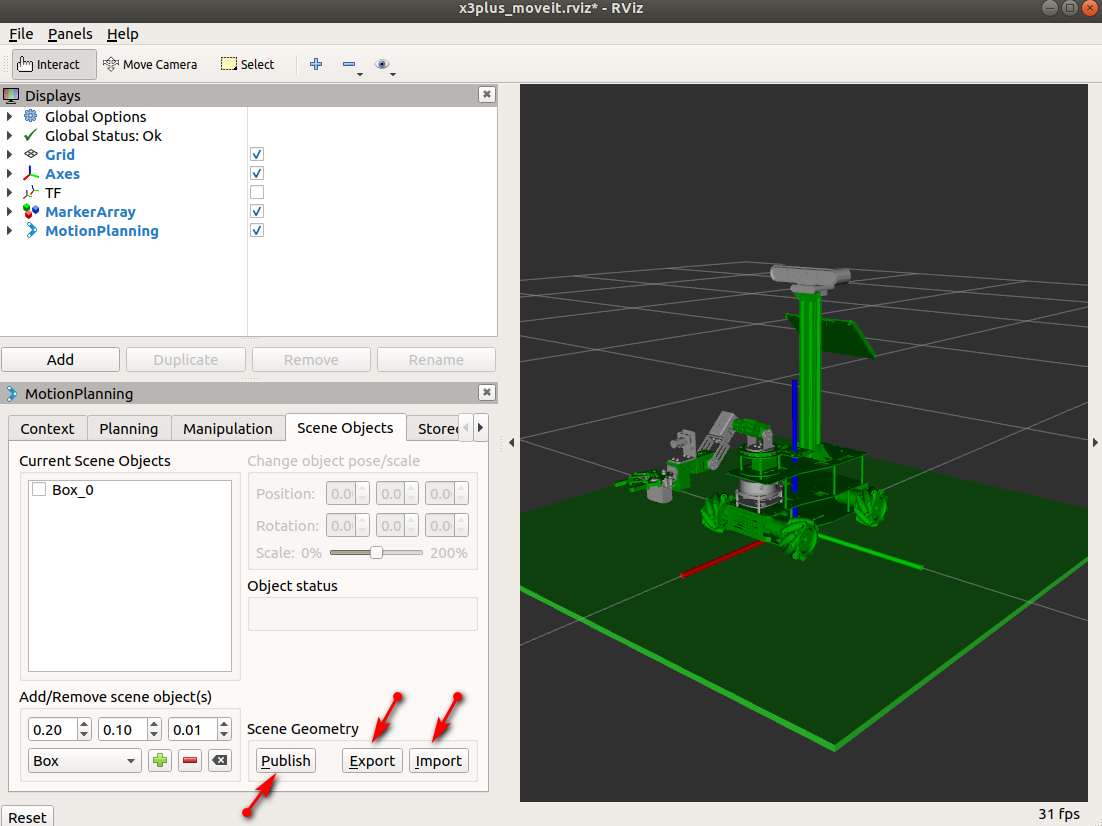Click the blue plus toolbar icon
This screenshot has width=1102, height=826.
(316, 64)
